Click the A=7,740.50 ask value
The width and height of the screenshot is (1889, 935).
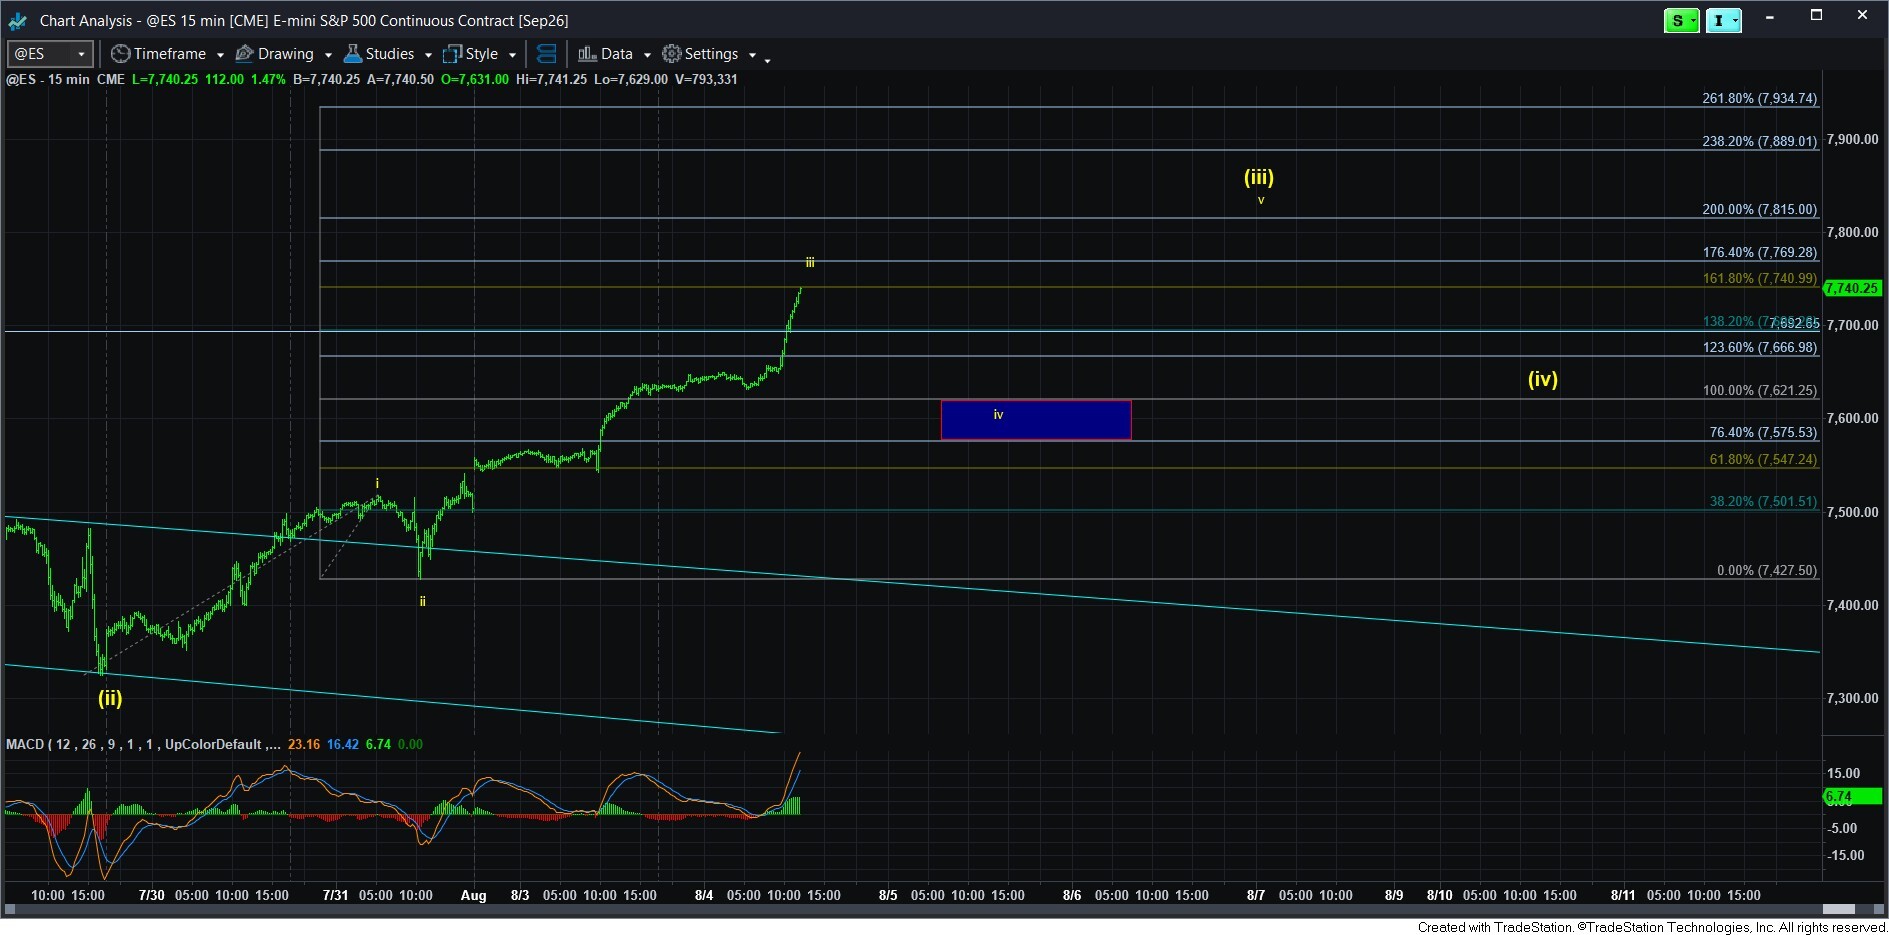400,79
